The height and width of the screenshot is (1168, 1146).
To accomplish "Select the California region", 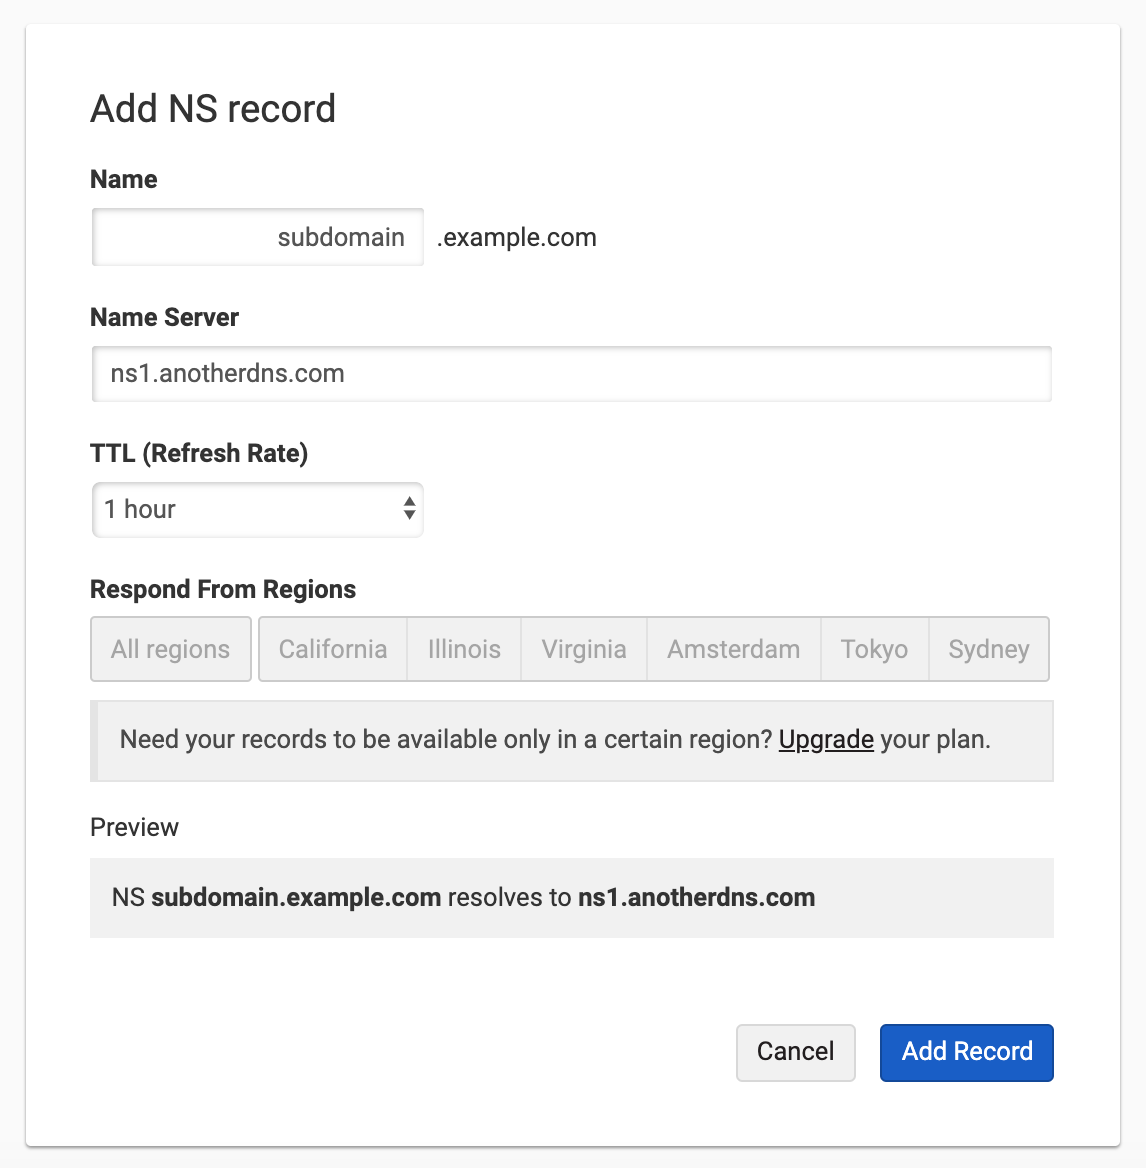I will [332, 649].
